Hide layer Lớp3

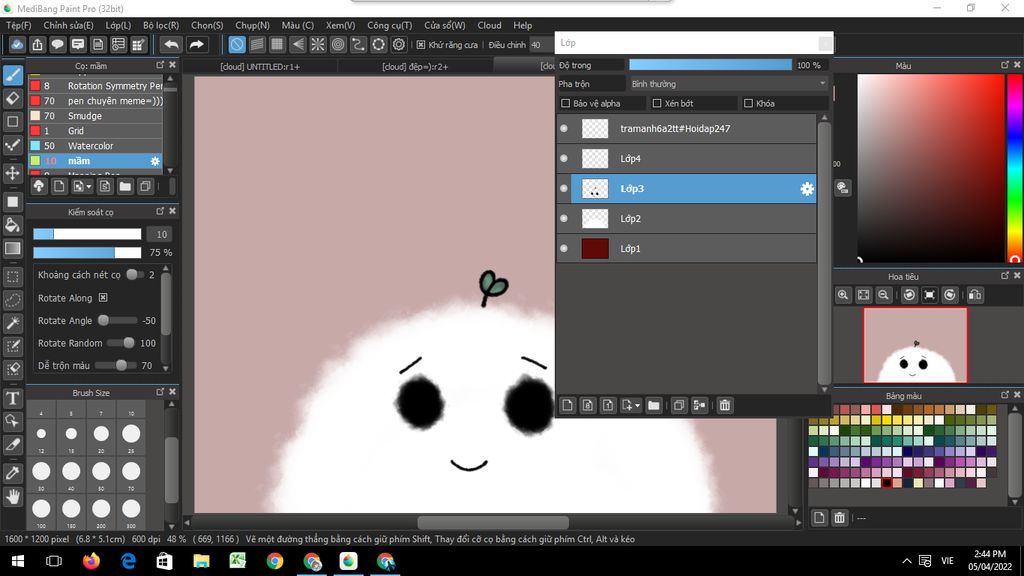[x=564, y=189]
